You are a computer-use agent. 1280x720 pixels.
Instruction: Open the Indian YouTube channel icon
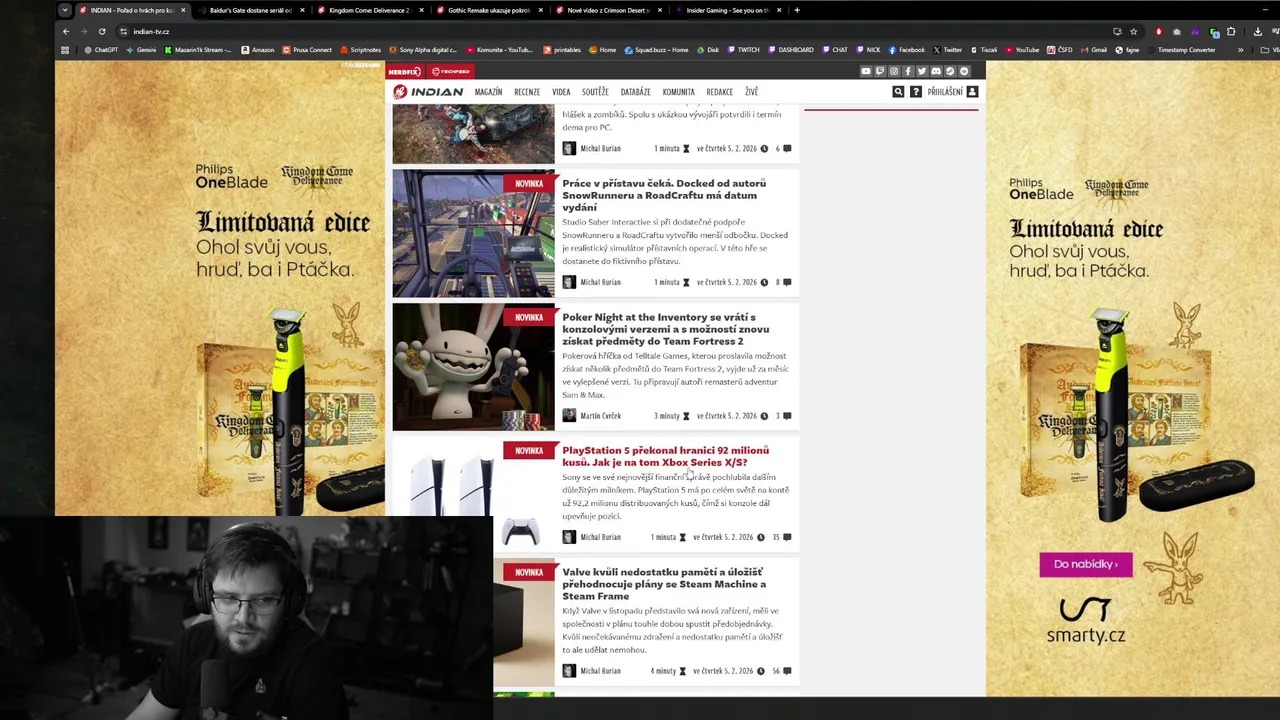pyautogui.click(x=866, y=71)
